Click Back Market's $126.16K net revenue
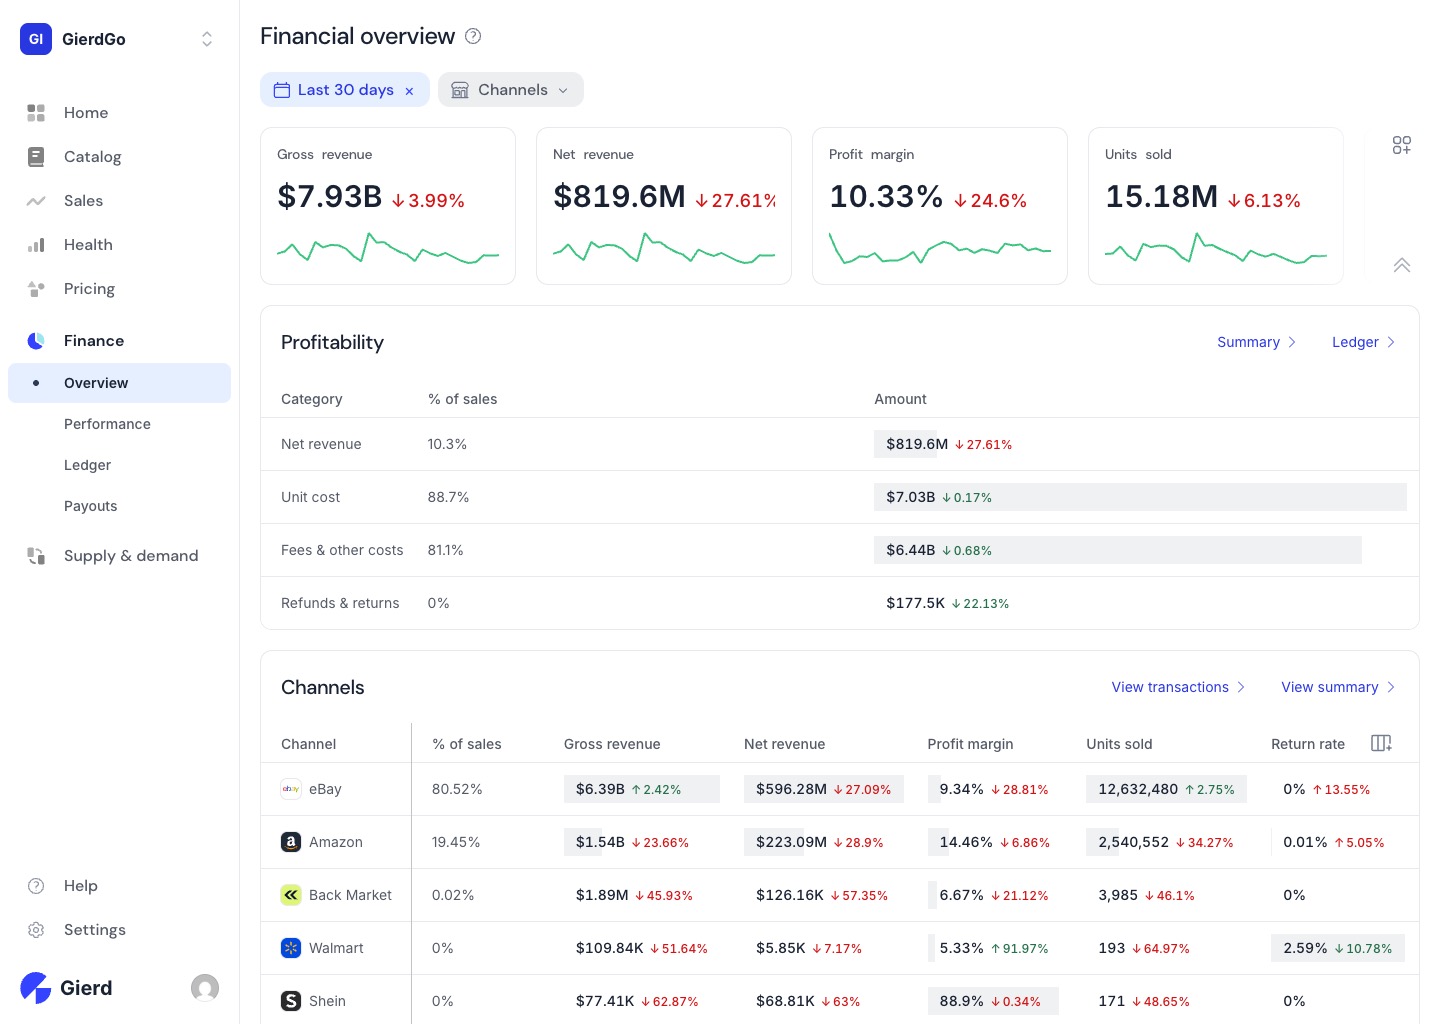The image size is (1440, 1024). coord(822,895)
